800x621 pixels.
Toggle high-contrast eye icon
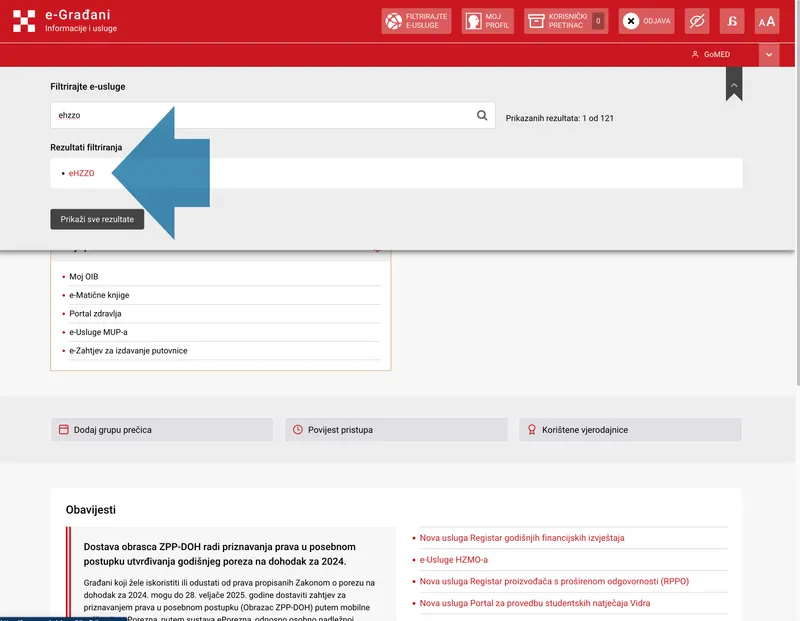click(x=697, y=21)
